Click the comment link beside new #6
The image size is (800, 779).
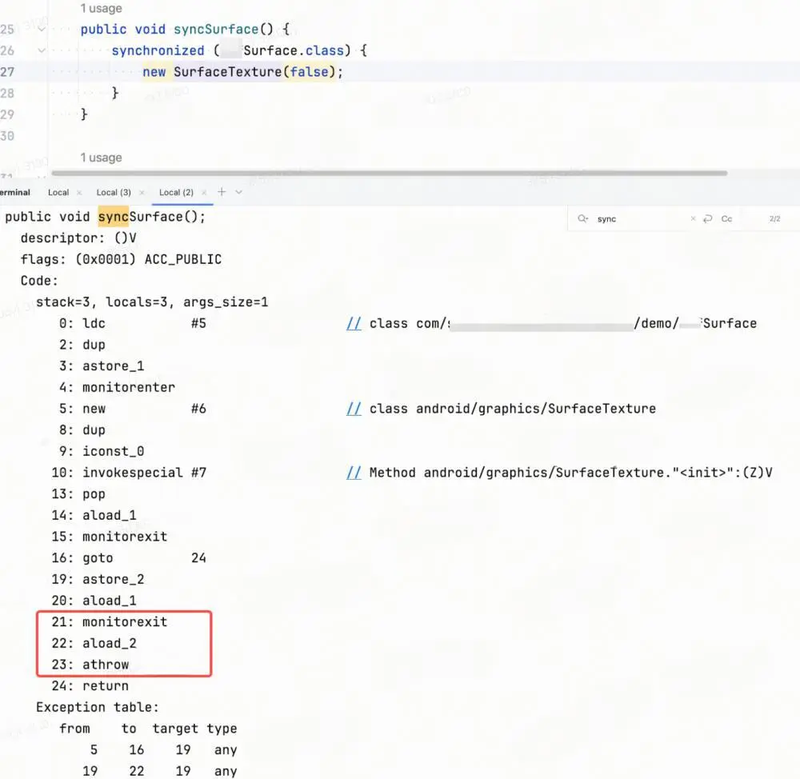(354, 409)
